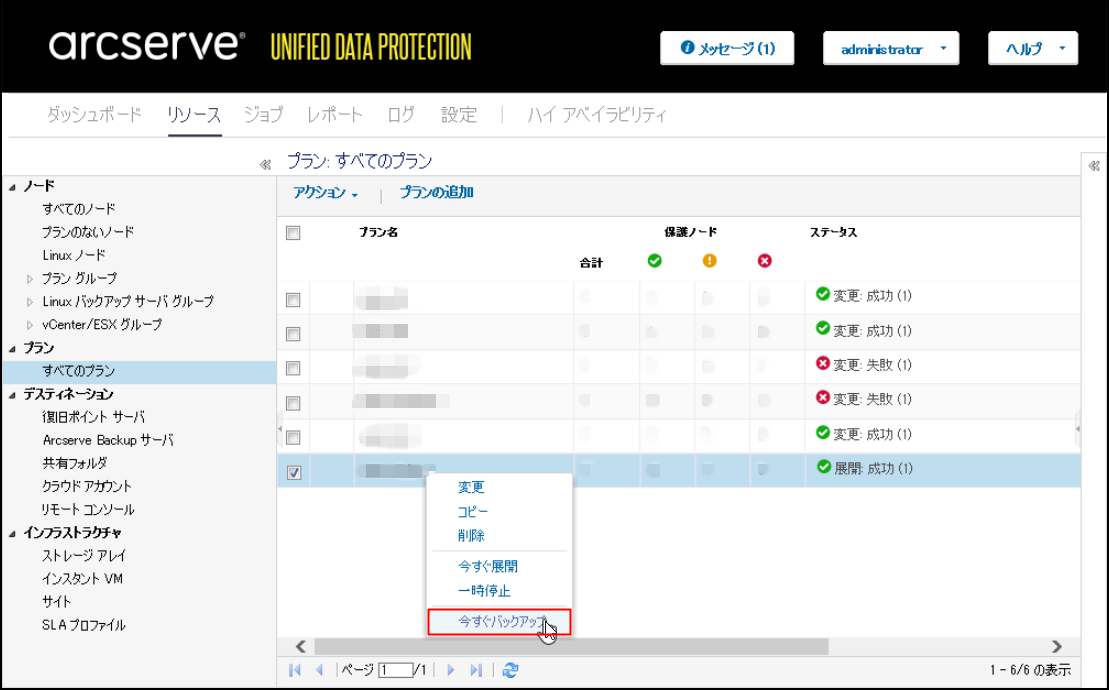
Task: Check the fifth plan row checkbox
Action: pos(293,438)
